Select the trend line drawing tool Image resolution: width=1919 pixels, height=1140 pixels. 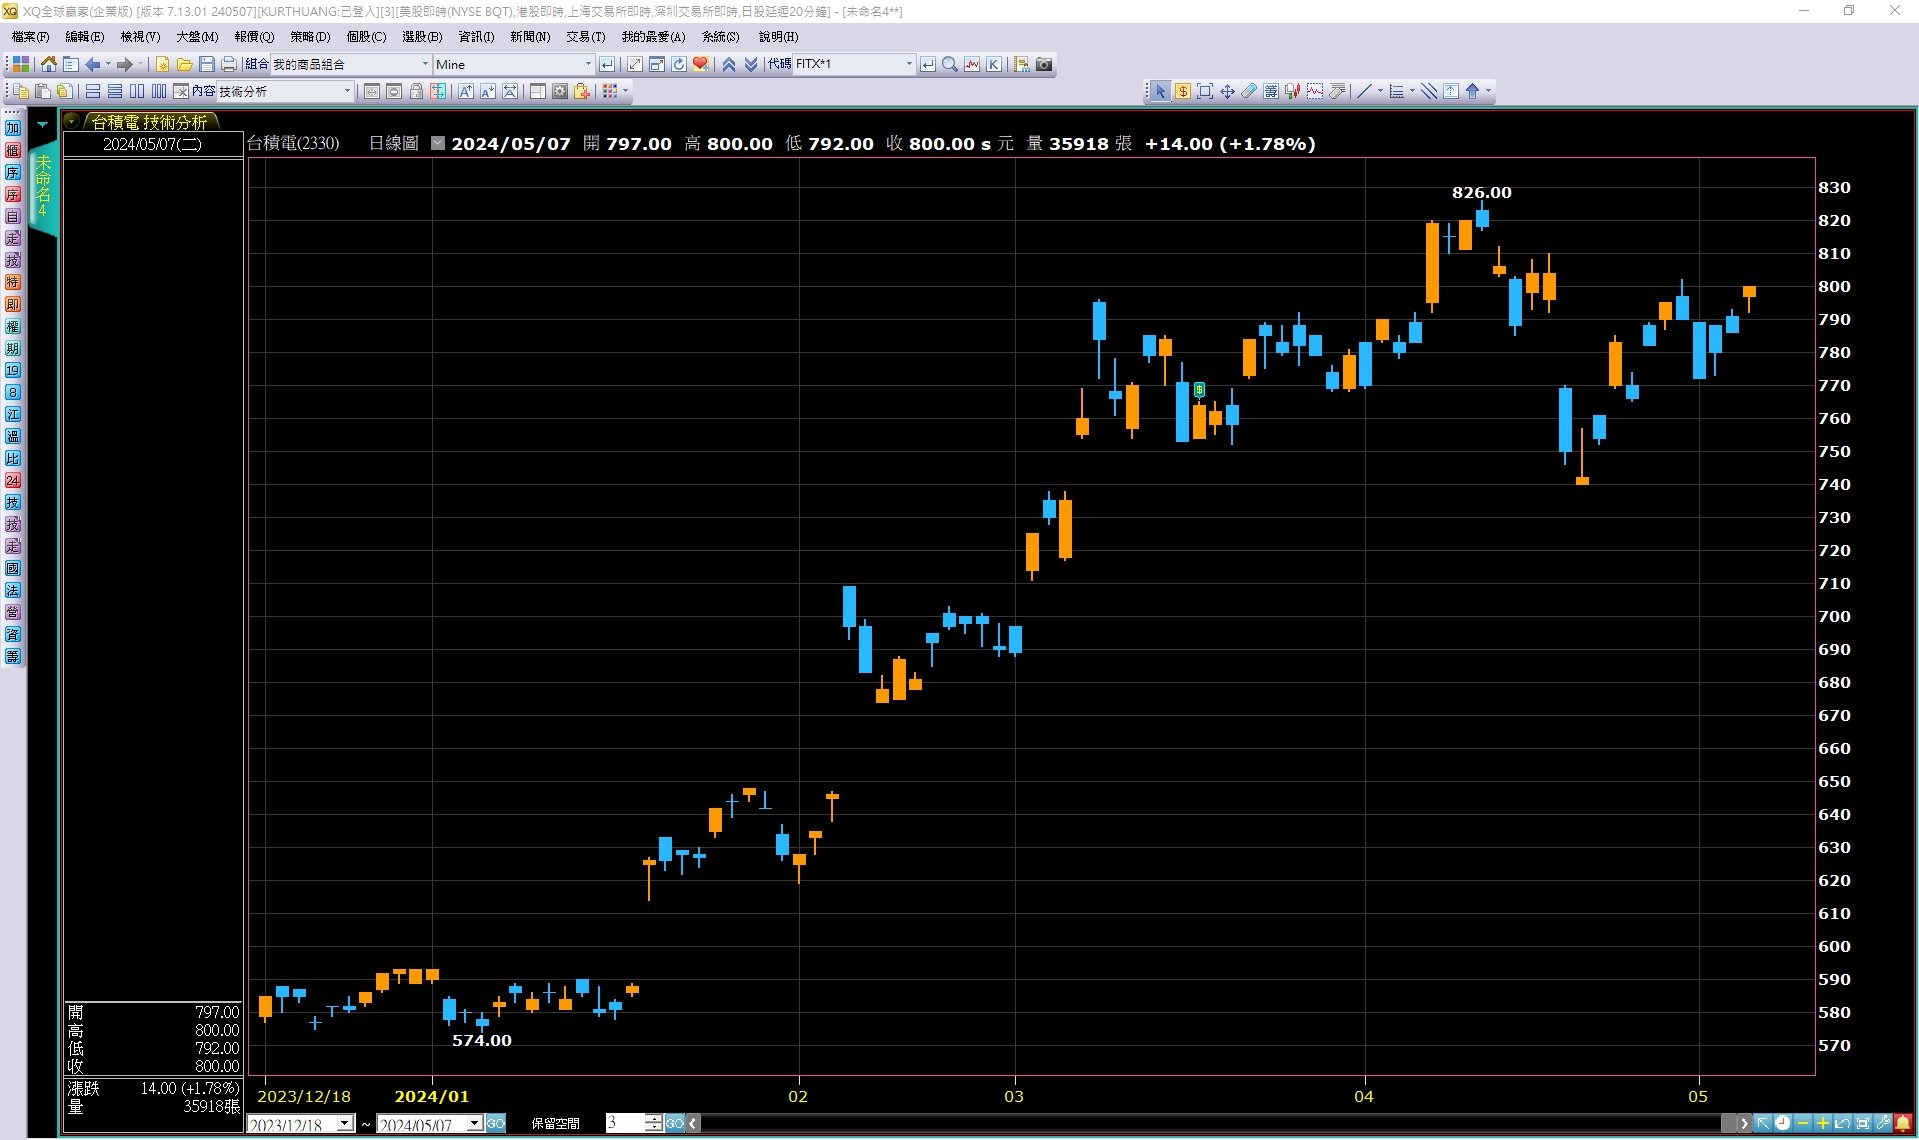click(1363, 91)
